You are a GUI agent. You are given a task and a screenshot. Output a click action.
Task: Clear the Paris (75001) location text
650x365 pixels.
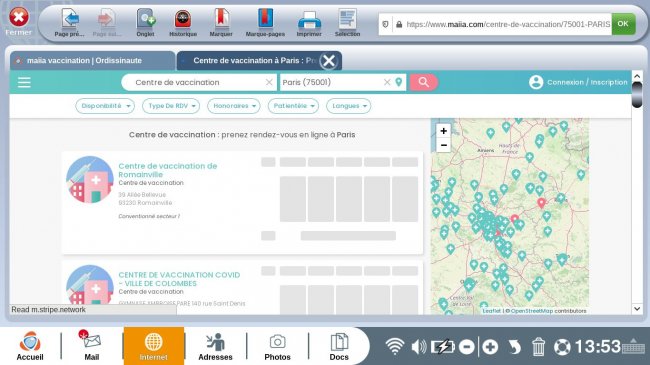pyautogui.click(x=387, y=82)
